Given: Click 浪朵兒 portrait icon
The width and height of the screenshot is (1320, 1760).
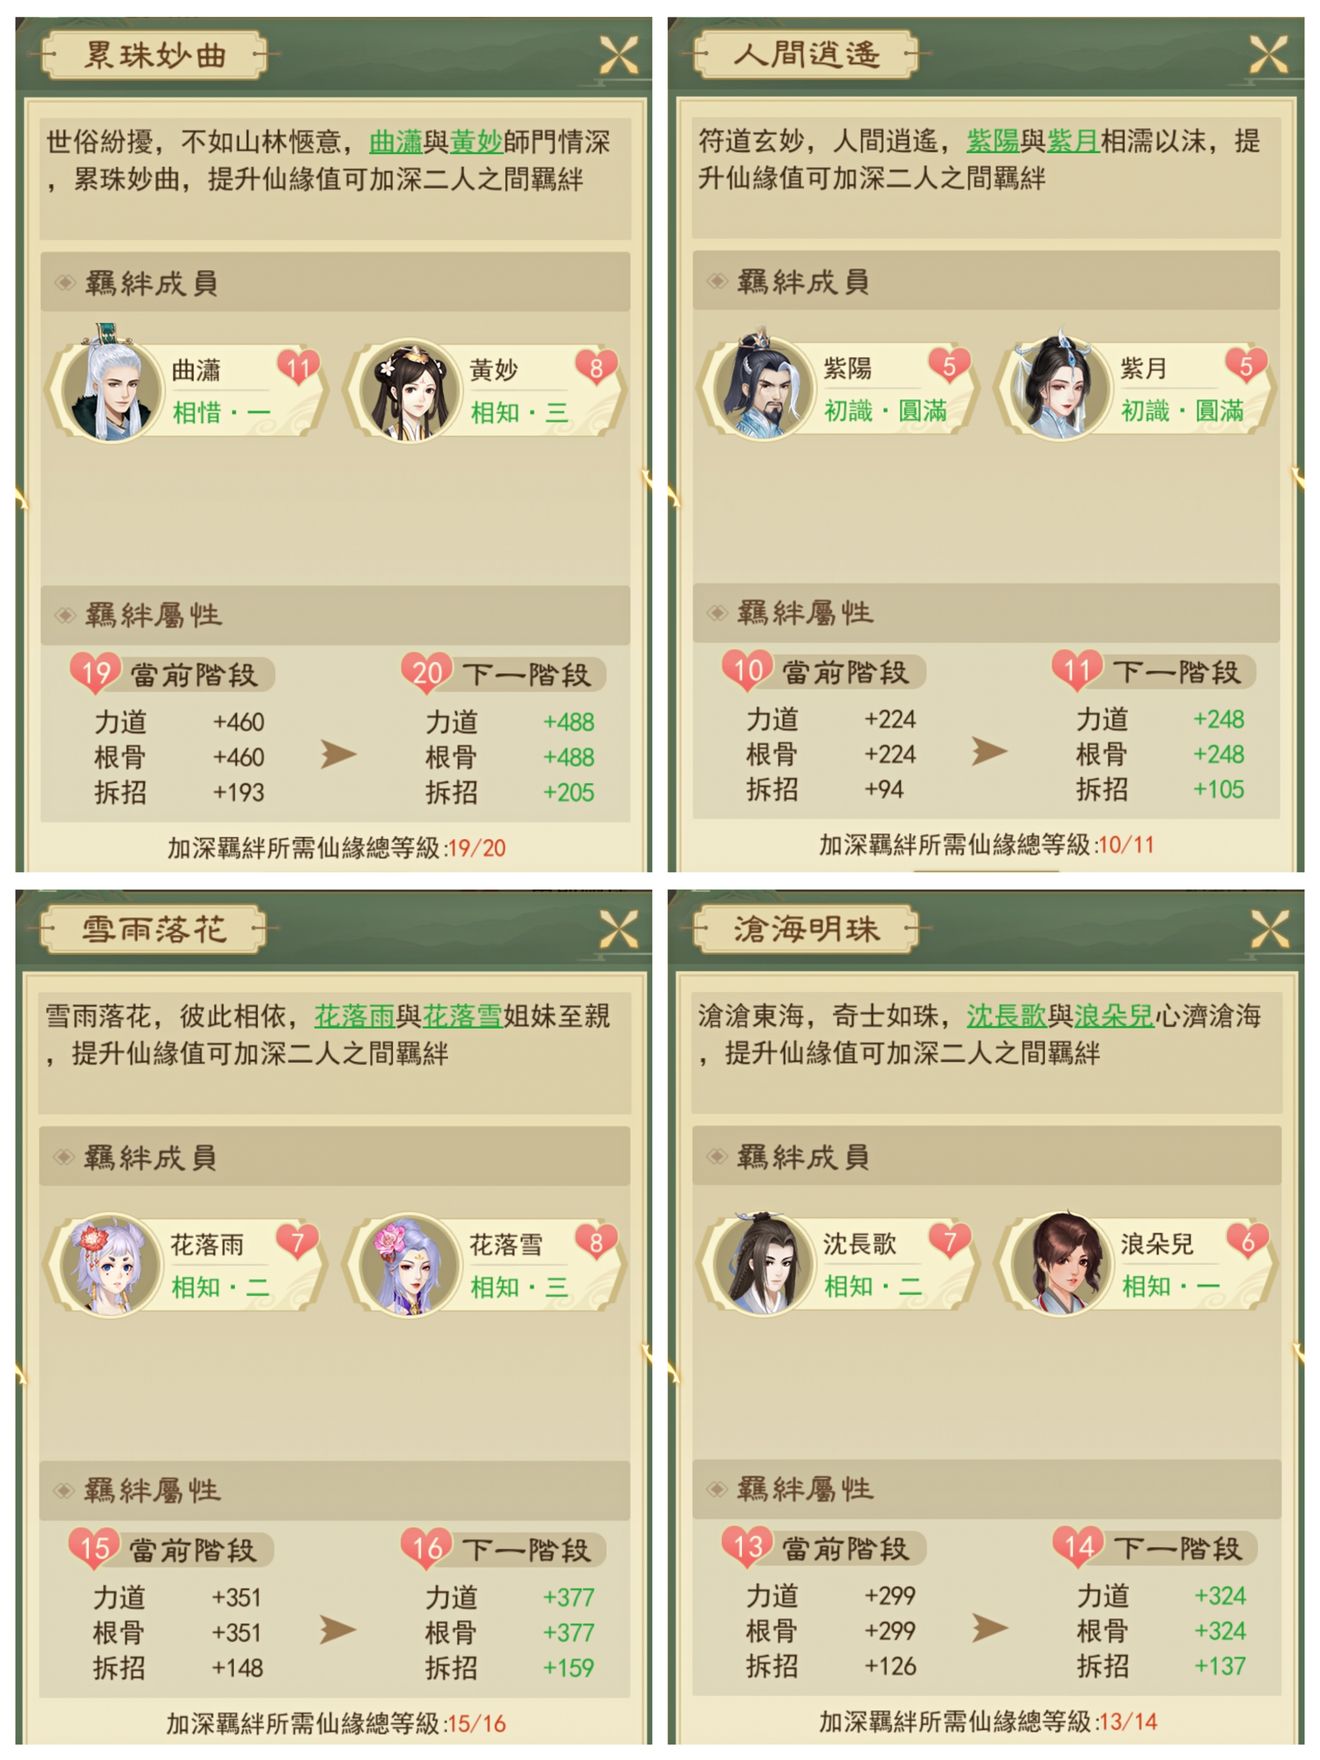Looking at the screenshot, I should point(1058,1263).
